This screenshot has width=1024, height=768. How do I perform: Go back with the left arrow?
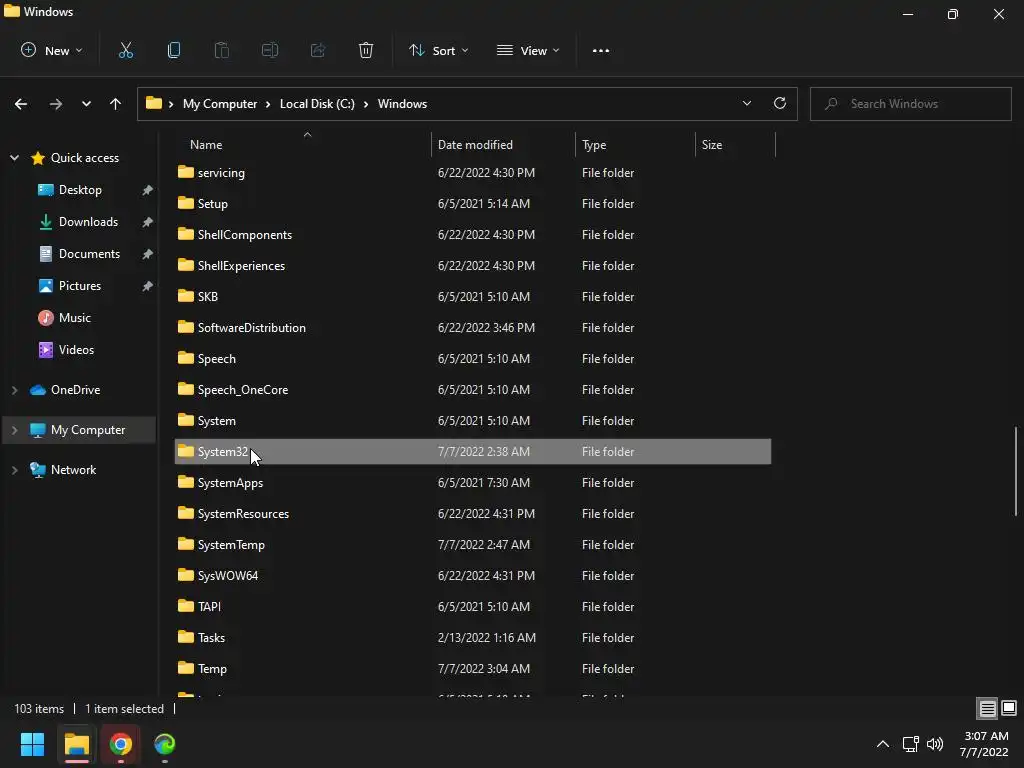click(x=21, y=104)
